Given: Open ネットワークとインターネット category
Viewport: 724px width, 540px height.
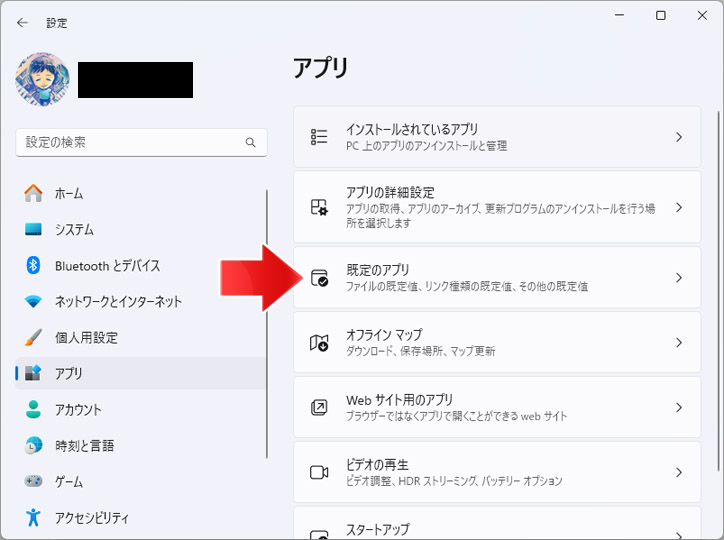Looking at the screenshot, I should [118, 301].
